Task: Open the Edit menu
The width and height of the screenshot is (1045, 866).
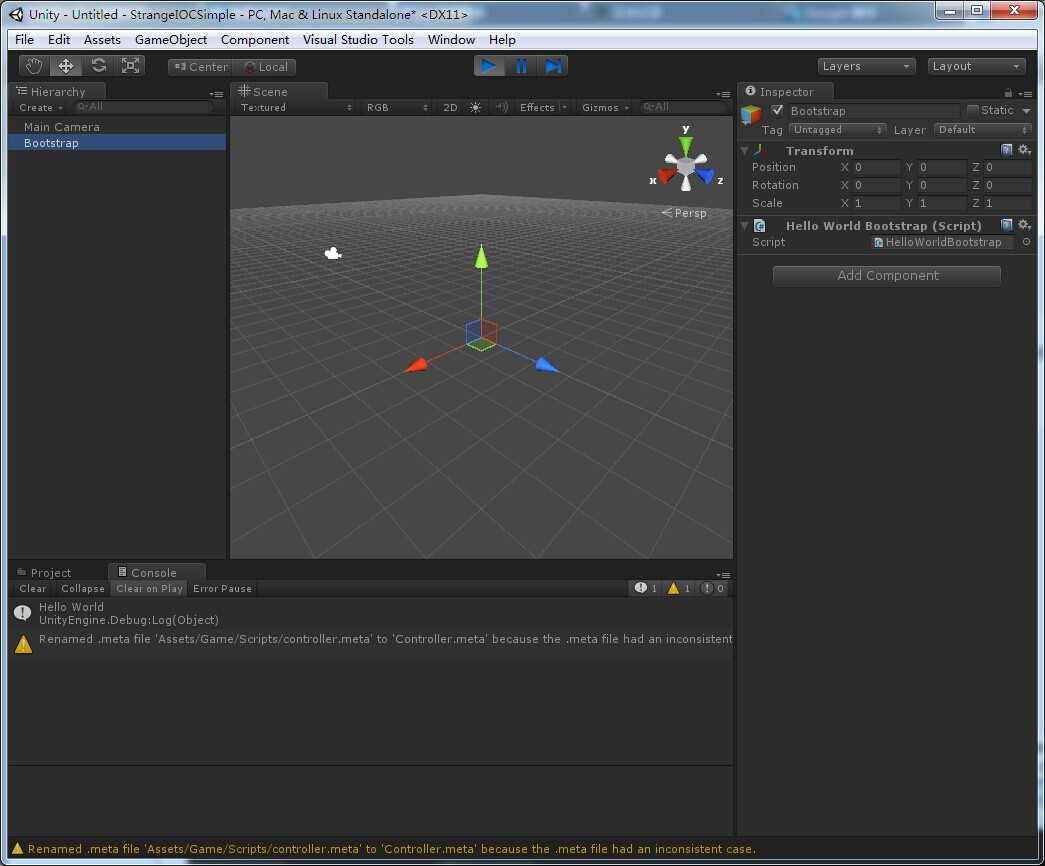Action: coord(59,39)
